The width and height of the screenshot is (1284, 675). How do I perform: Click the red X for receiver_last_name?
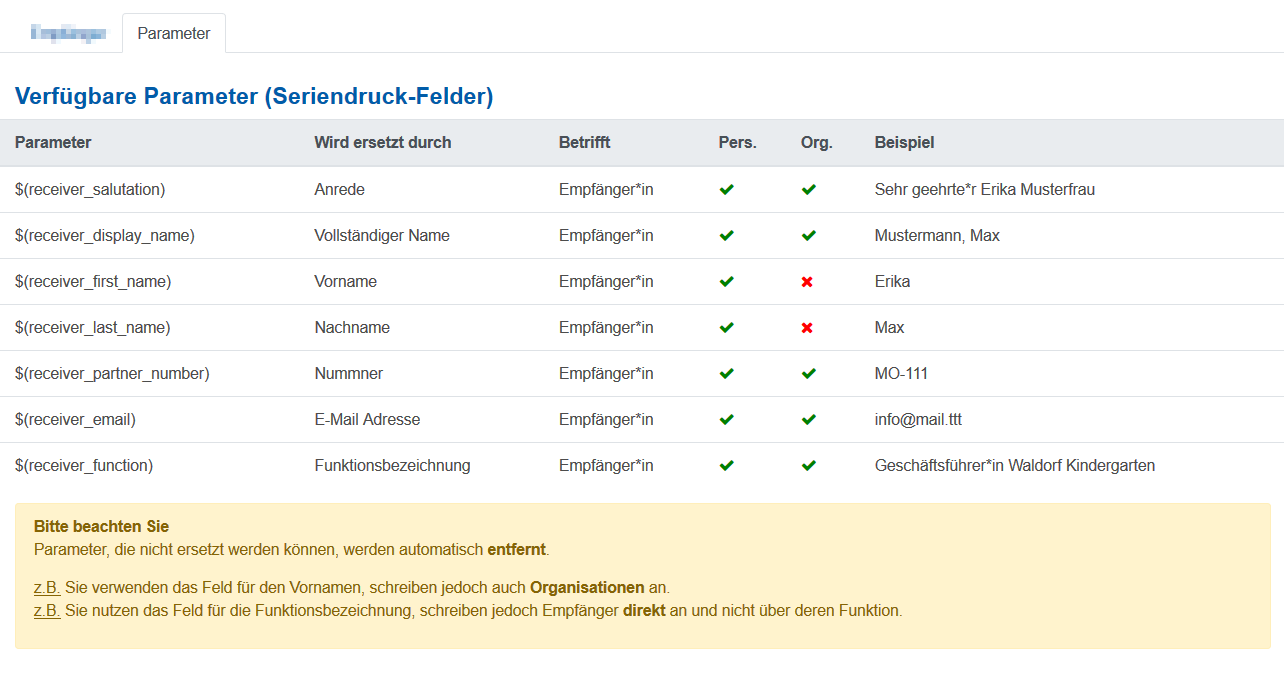click(807, 328)
